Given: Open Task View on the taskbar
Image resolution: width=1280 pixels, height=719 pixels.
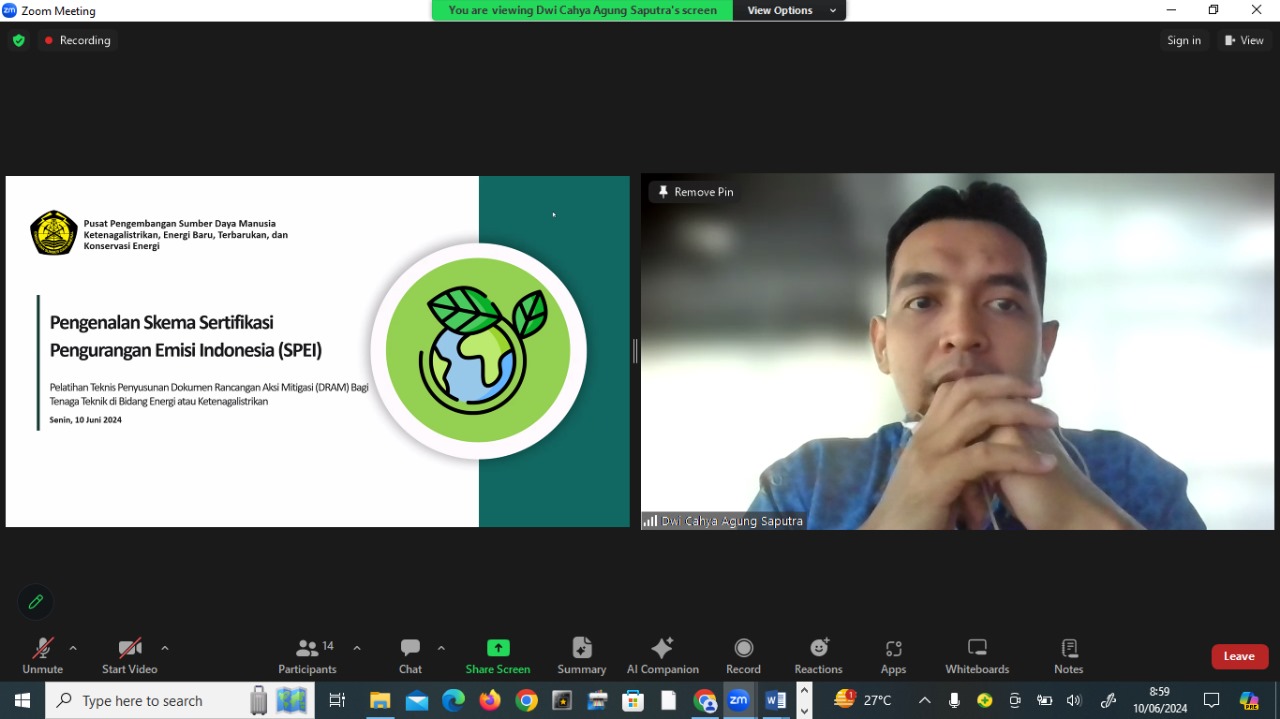Looking at the screenshot, I should [x=337, y=701].
